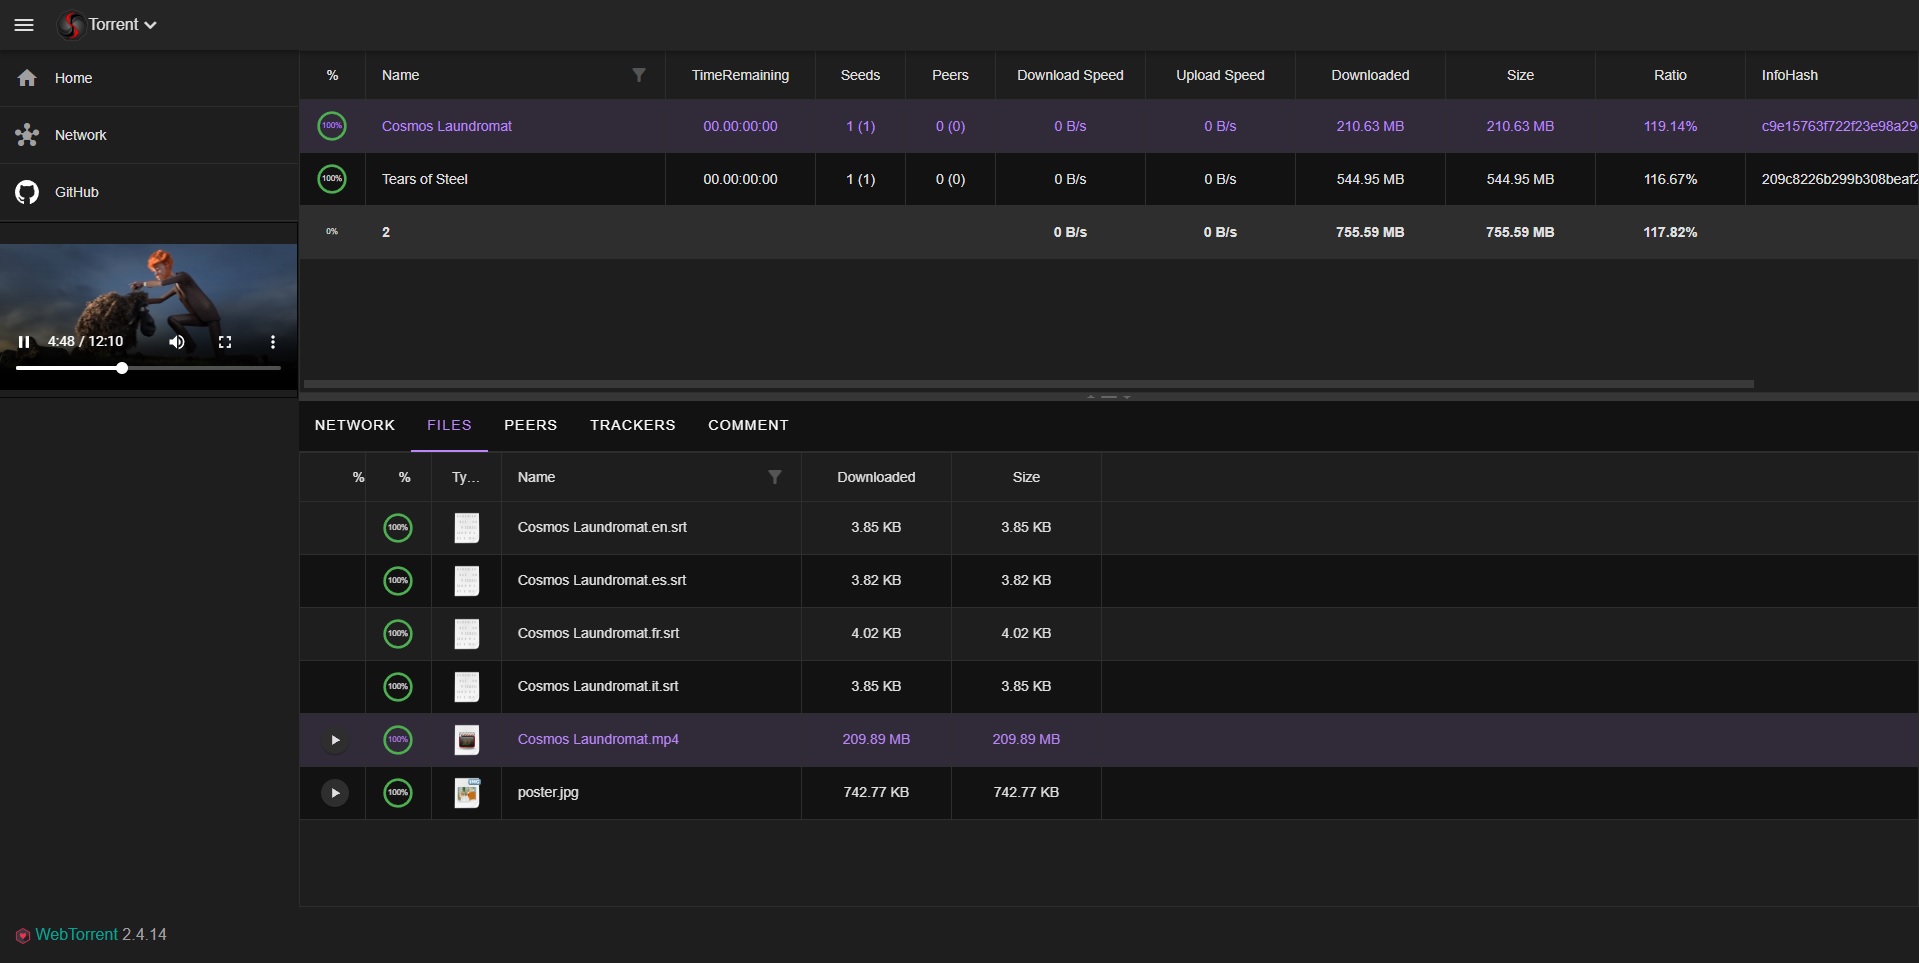The height and width of the screenshot is (963, 1919).
Task: Filter files by Name column
Action: [775, 477]
